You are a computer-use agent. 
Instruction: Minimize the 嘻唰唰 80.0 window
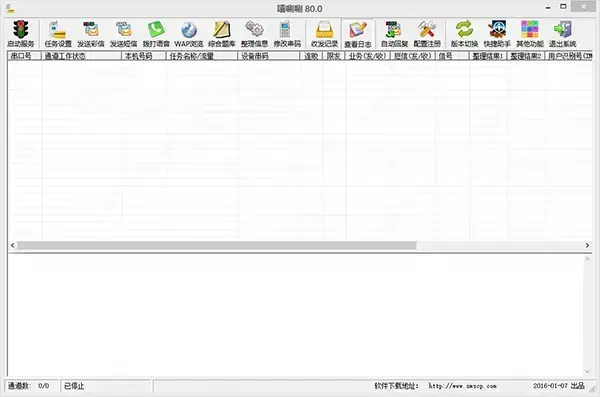tap(548, 7)
